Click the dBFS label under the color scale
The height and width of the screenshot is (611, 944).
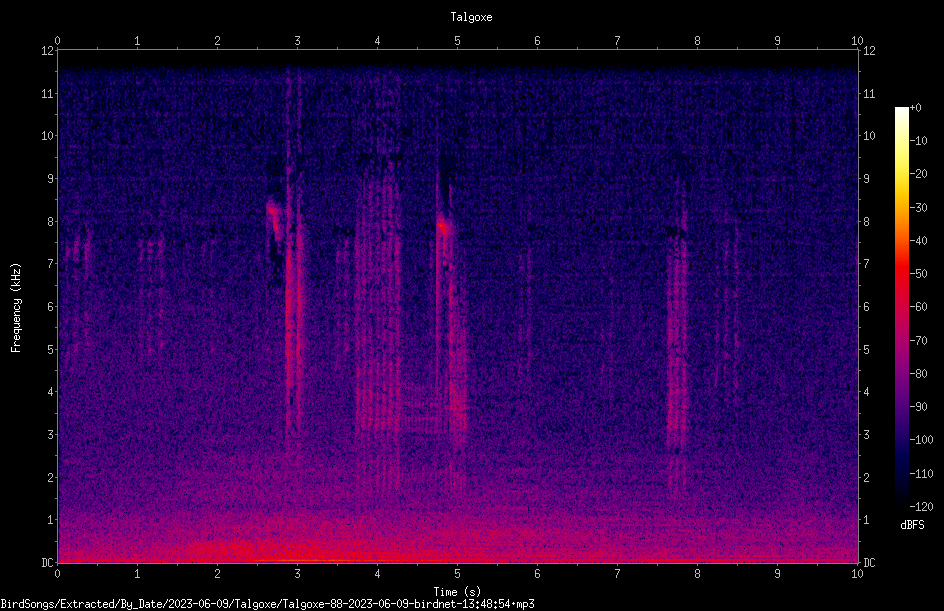912,525
